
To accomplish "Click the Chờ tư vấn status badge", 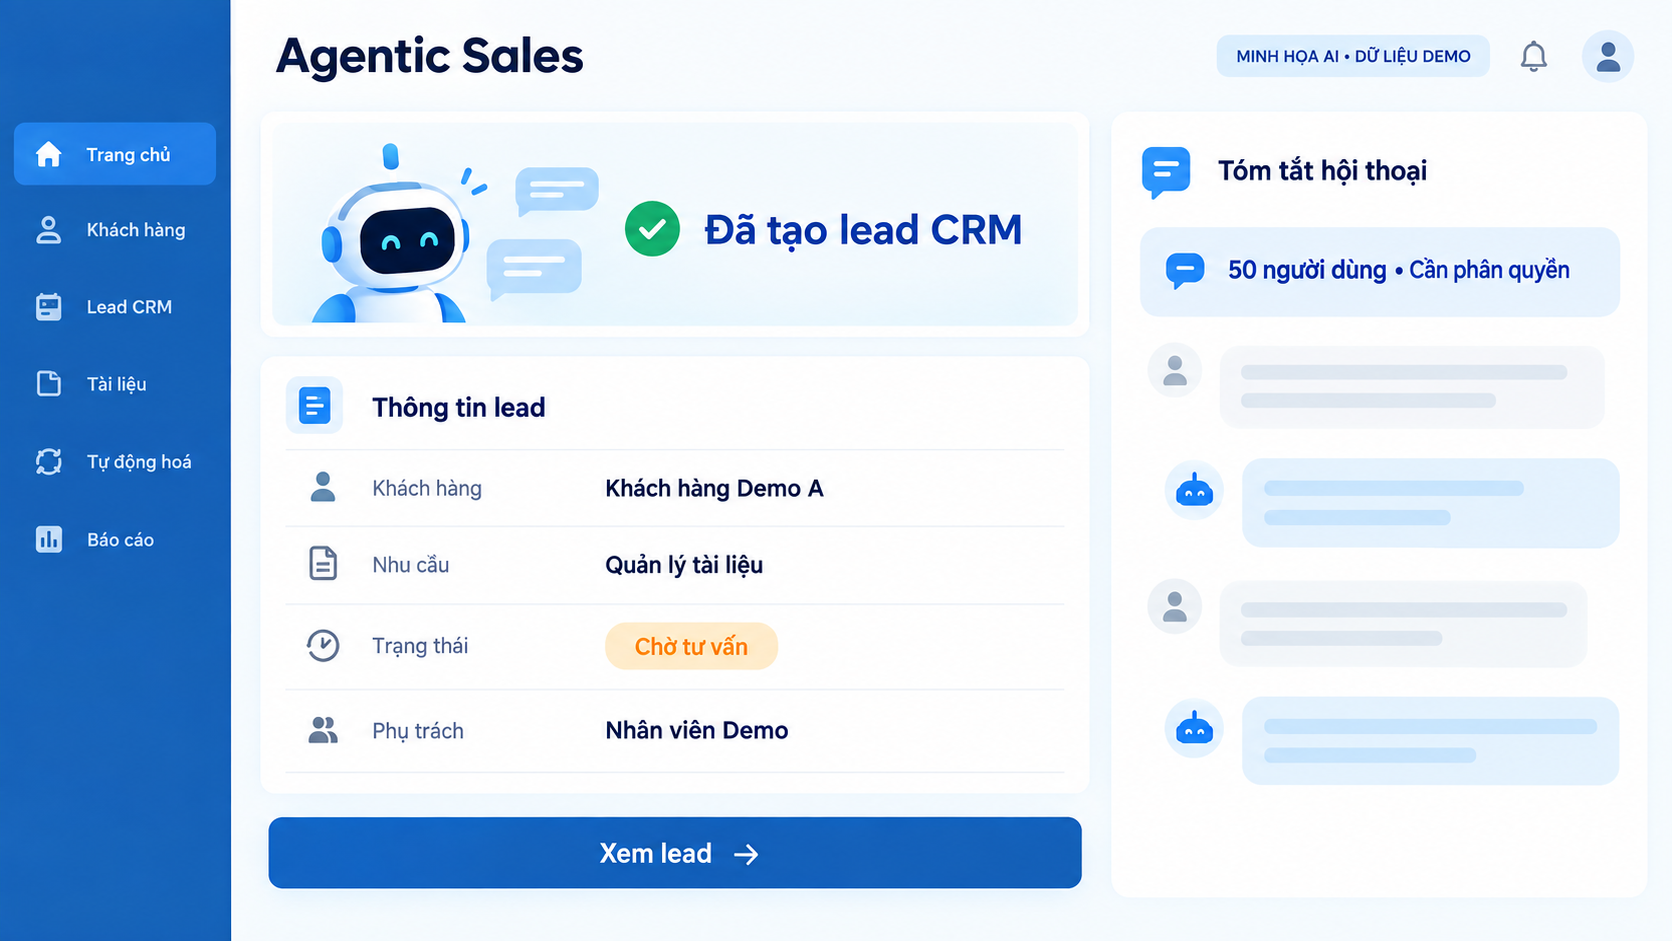I will pyautogui.click(x=691, y=646).
